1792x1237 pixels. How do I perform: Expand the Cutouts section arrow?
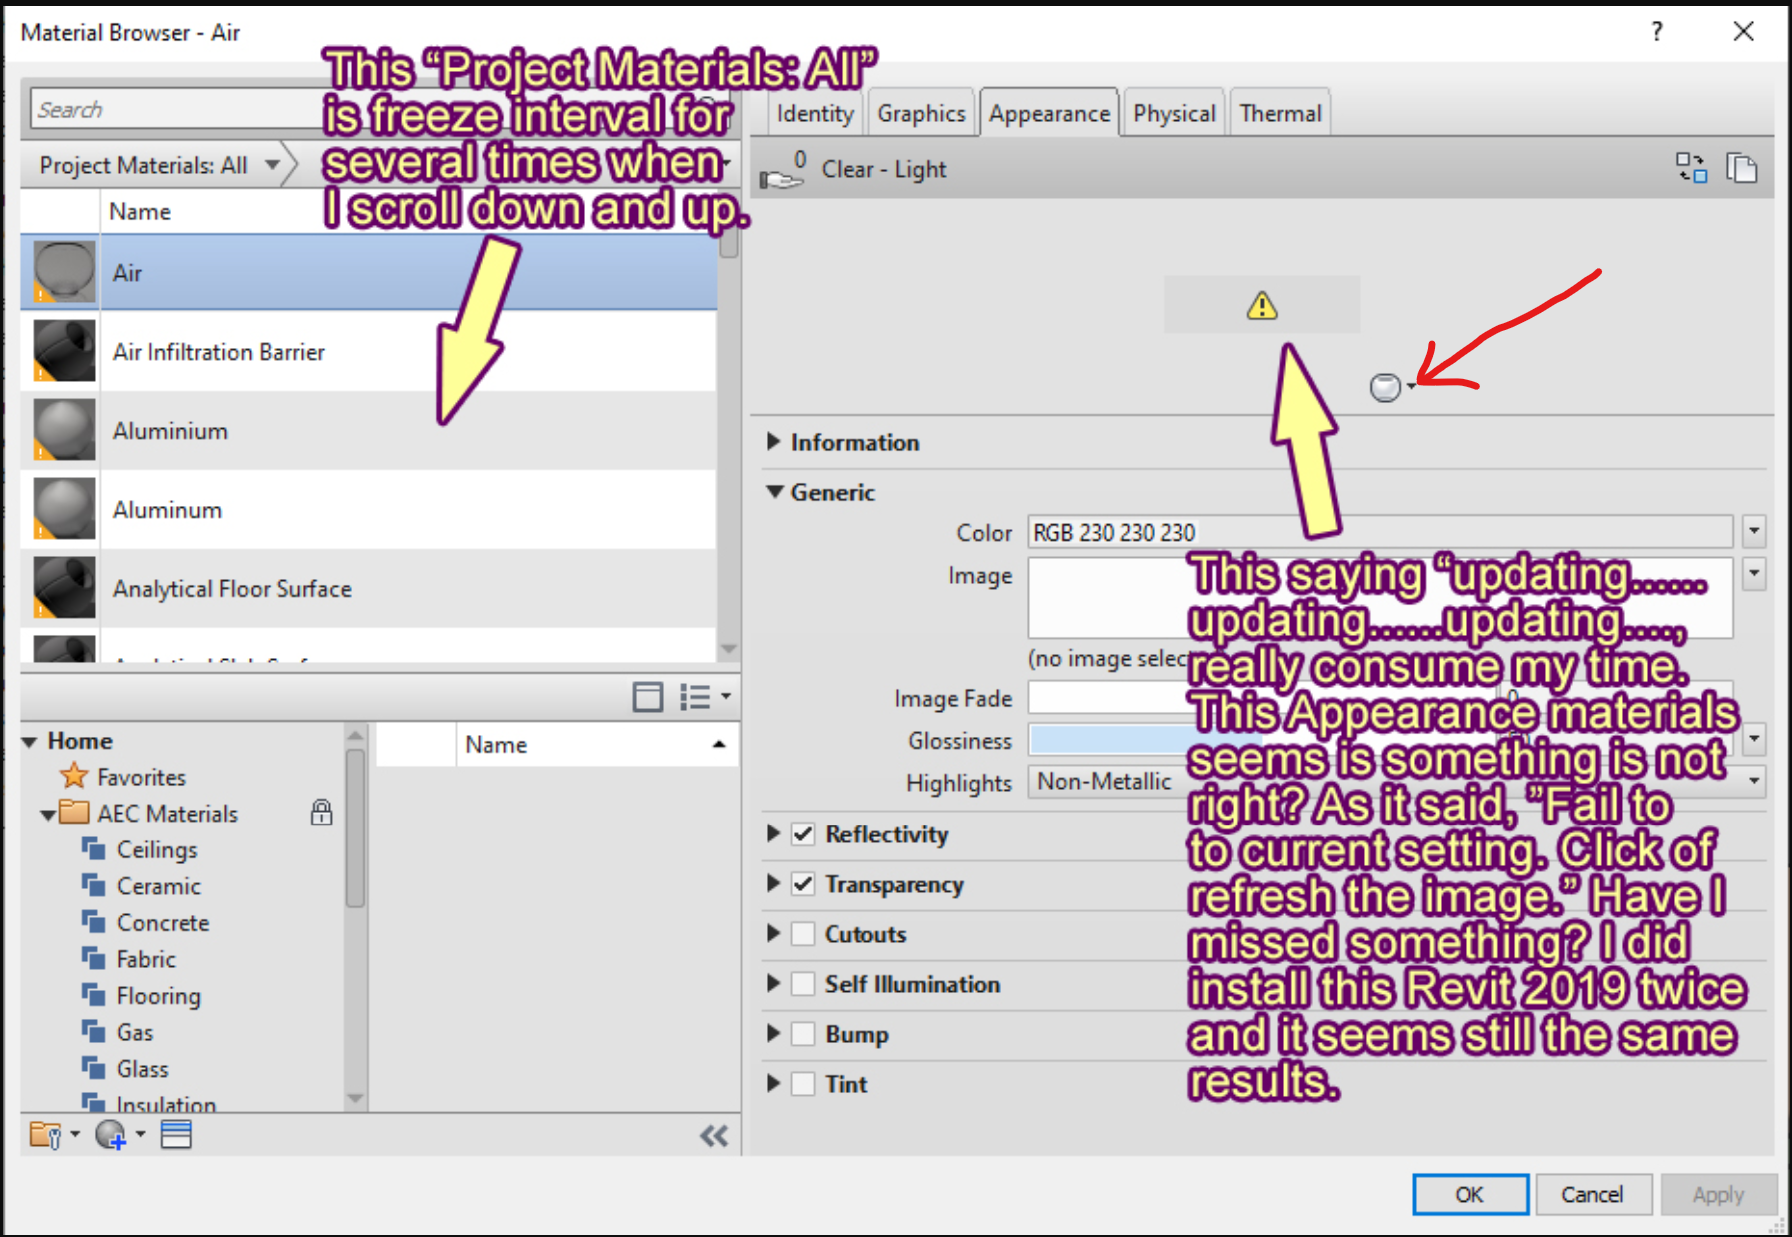(x=773, y=933)
